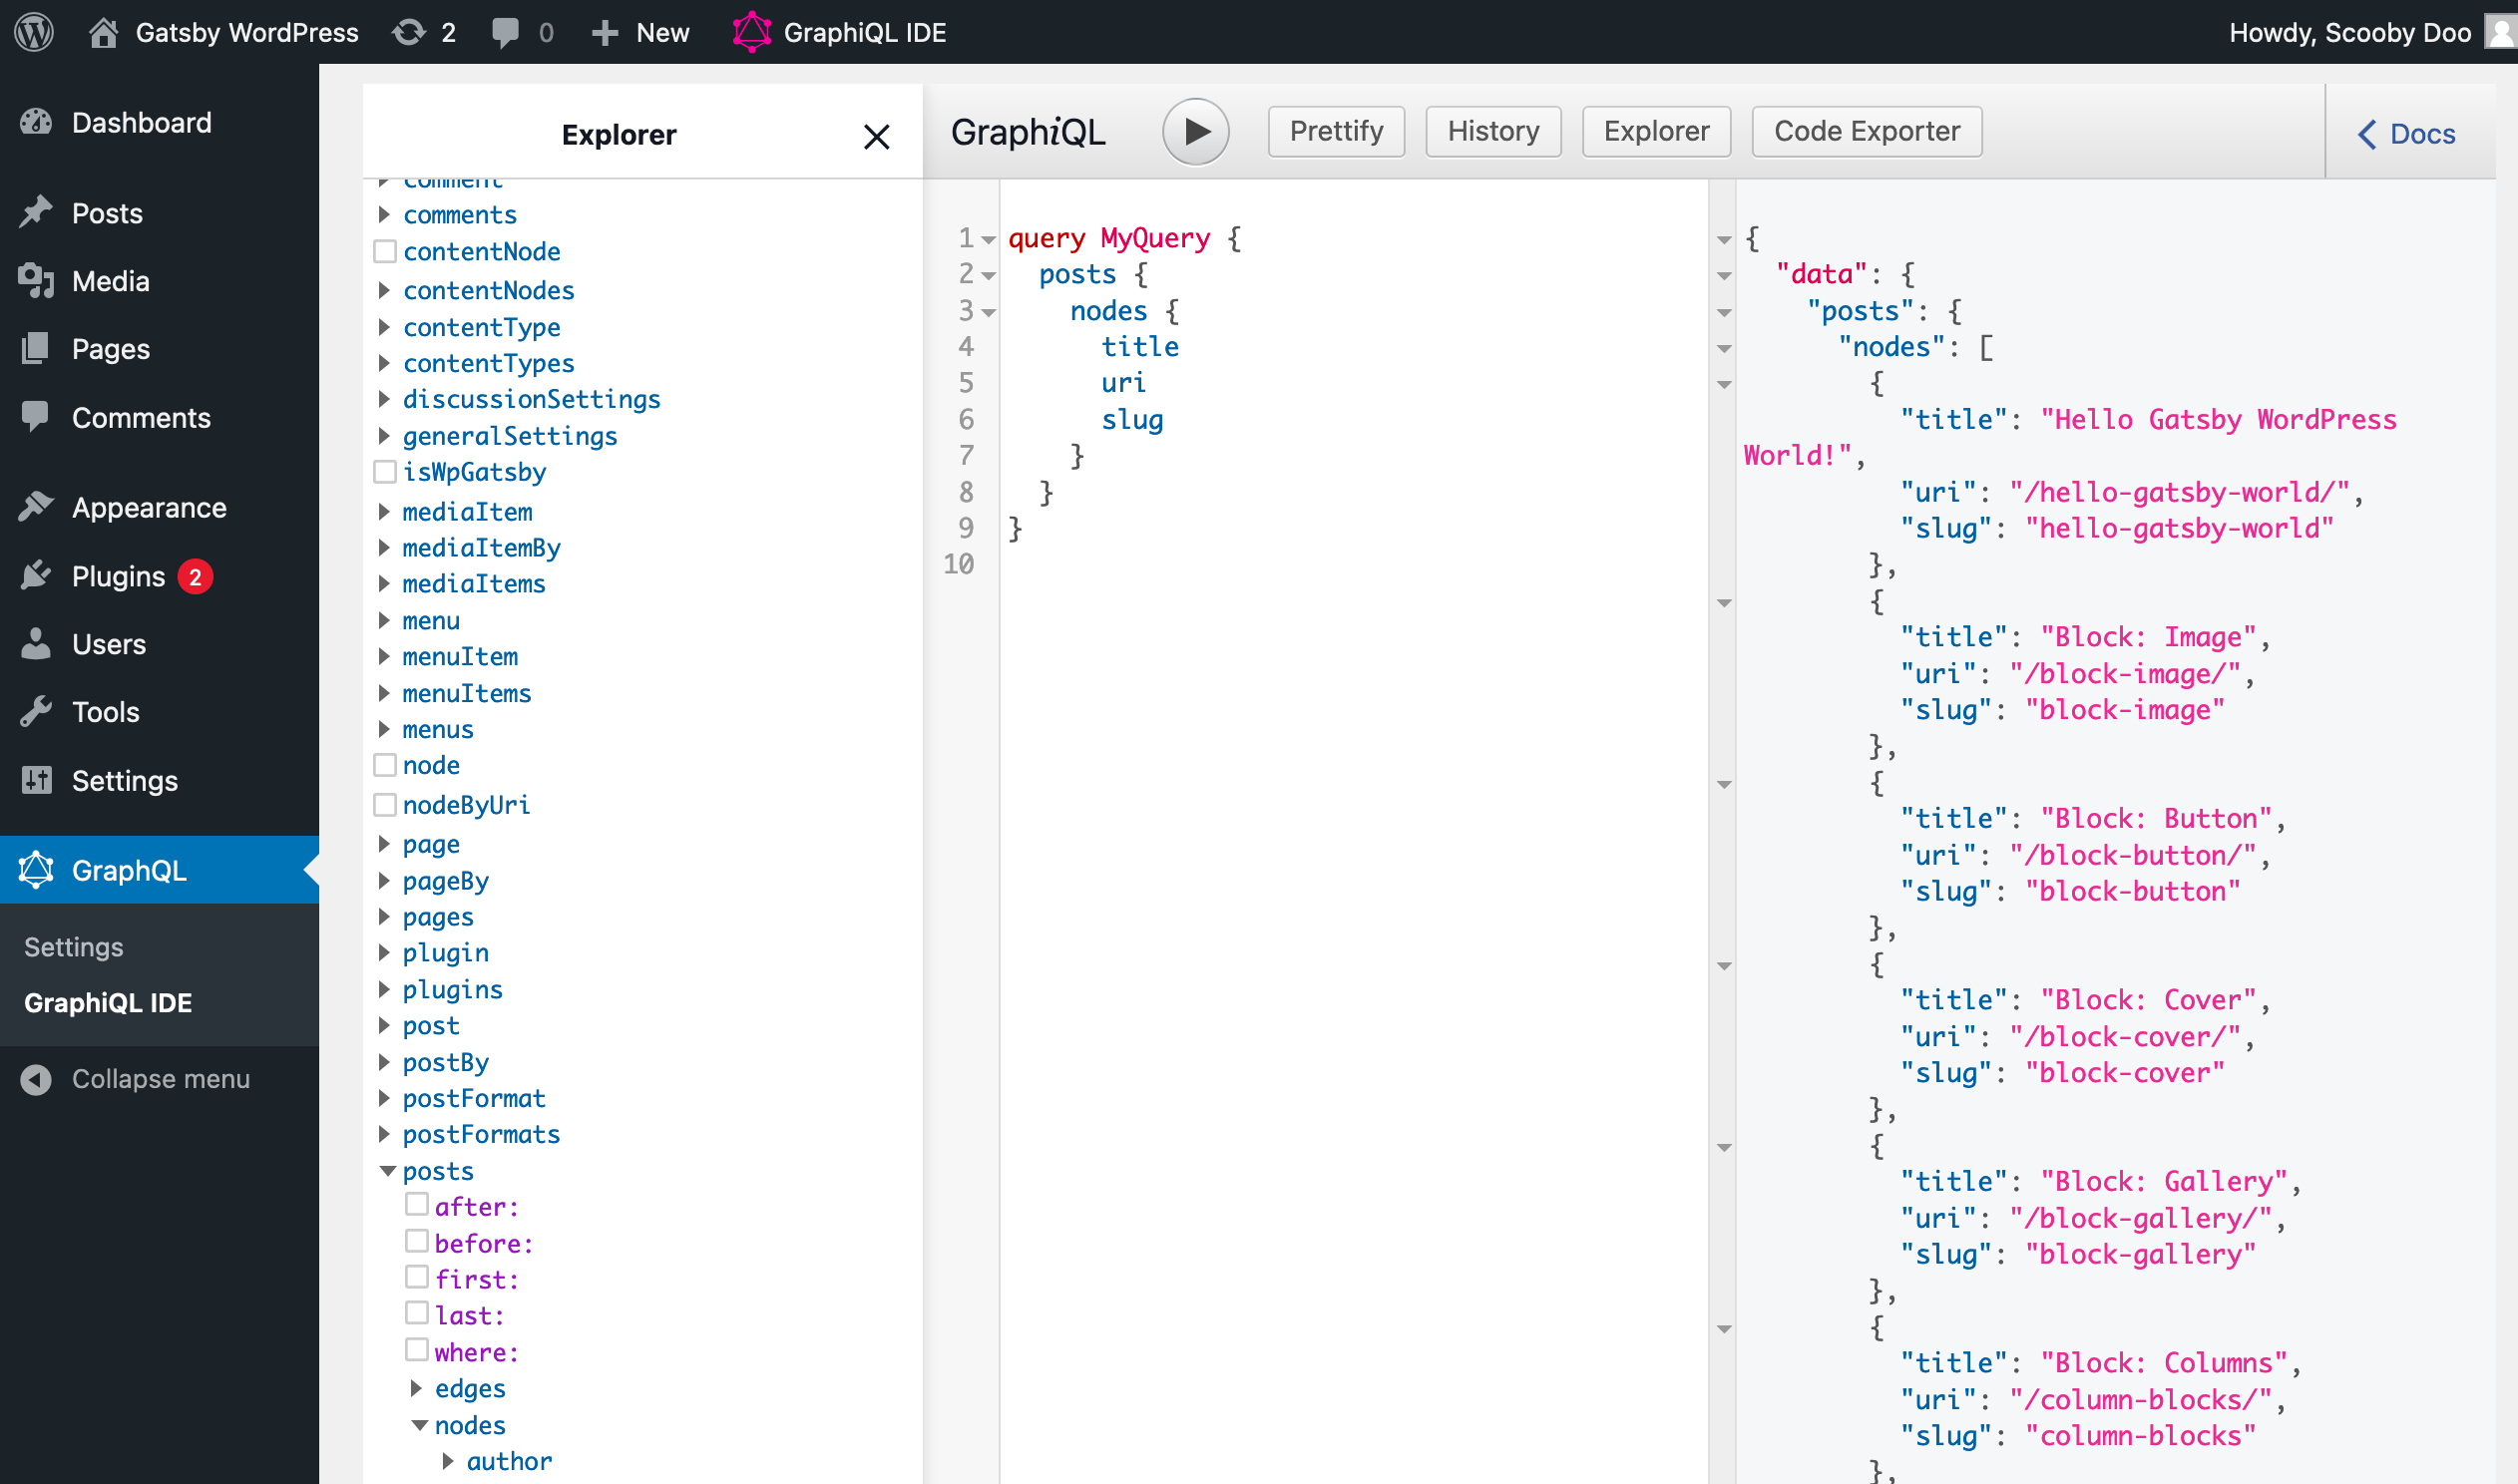The height and width of the screenshot is (1484, 2518).
Task: Expand the generalSettings field
Action: 384,436
